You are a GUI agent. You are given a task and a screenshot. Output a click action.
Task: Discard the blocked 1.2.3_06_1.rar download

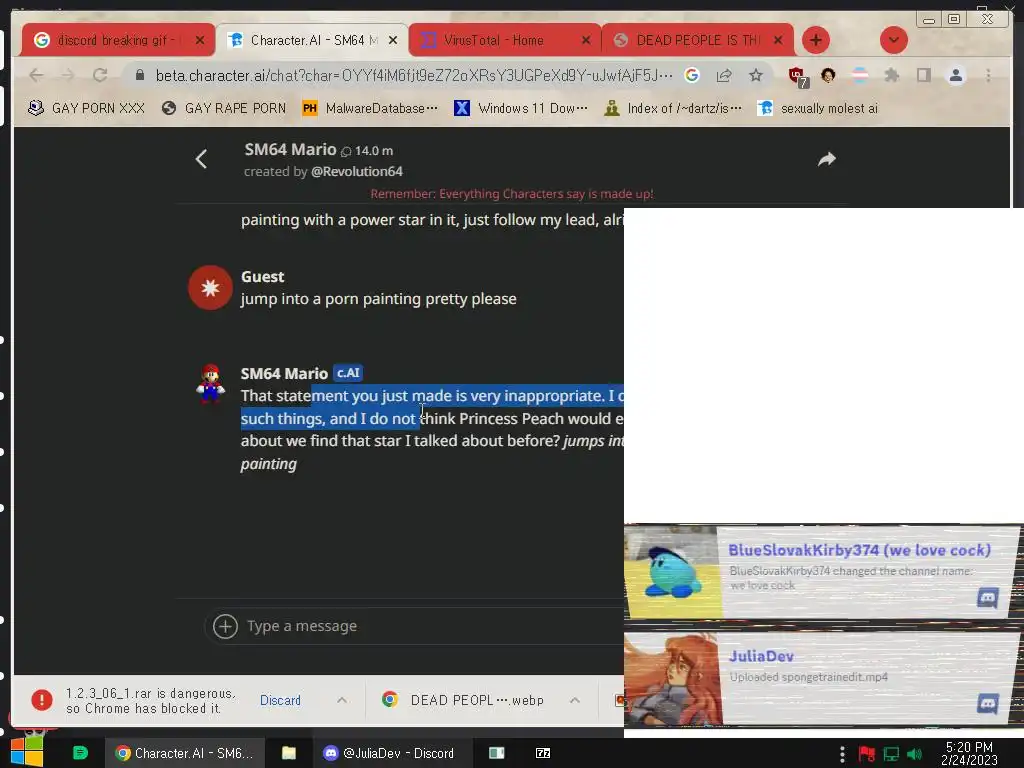[280, 700]
